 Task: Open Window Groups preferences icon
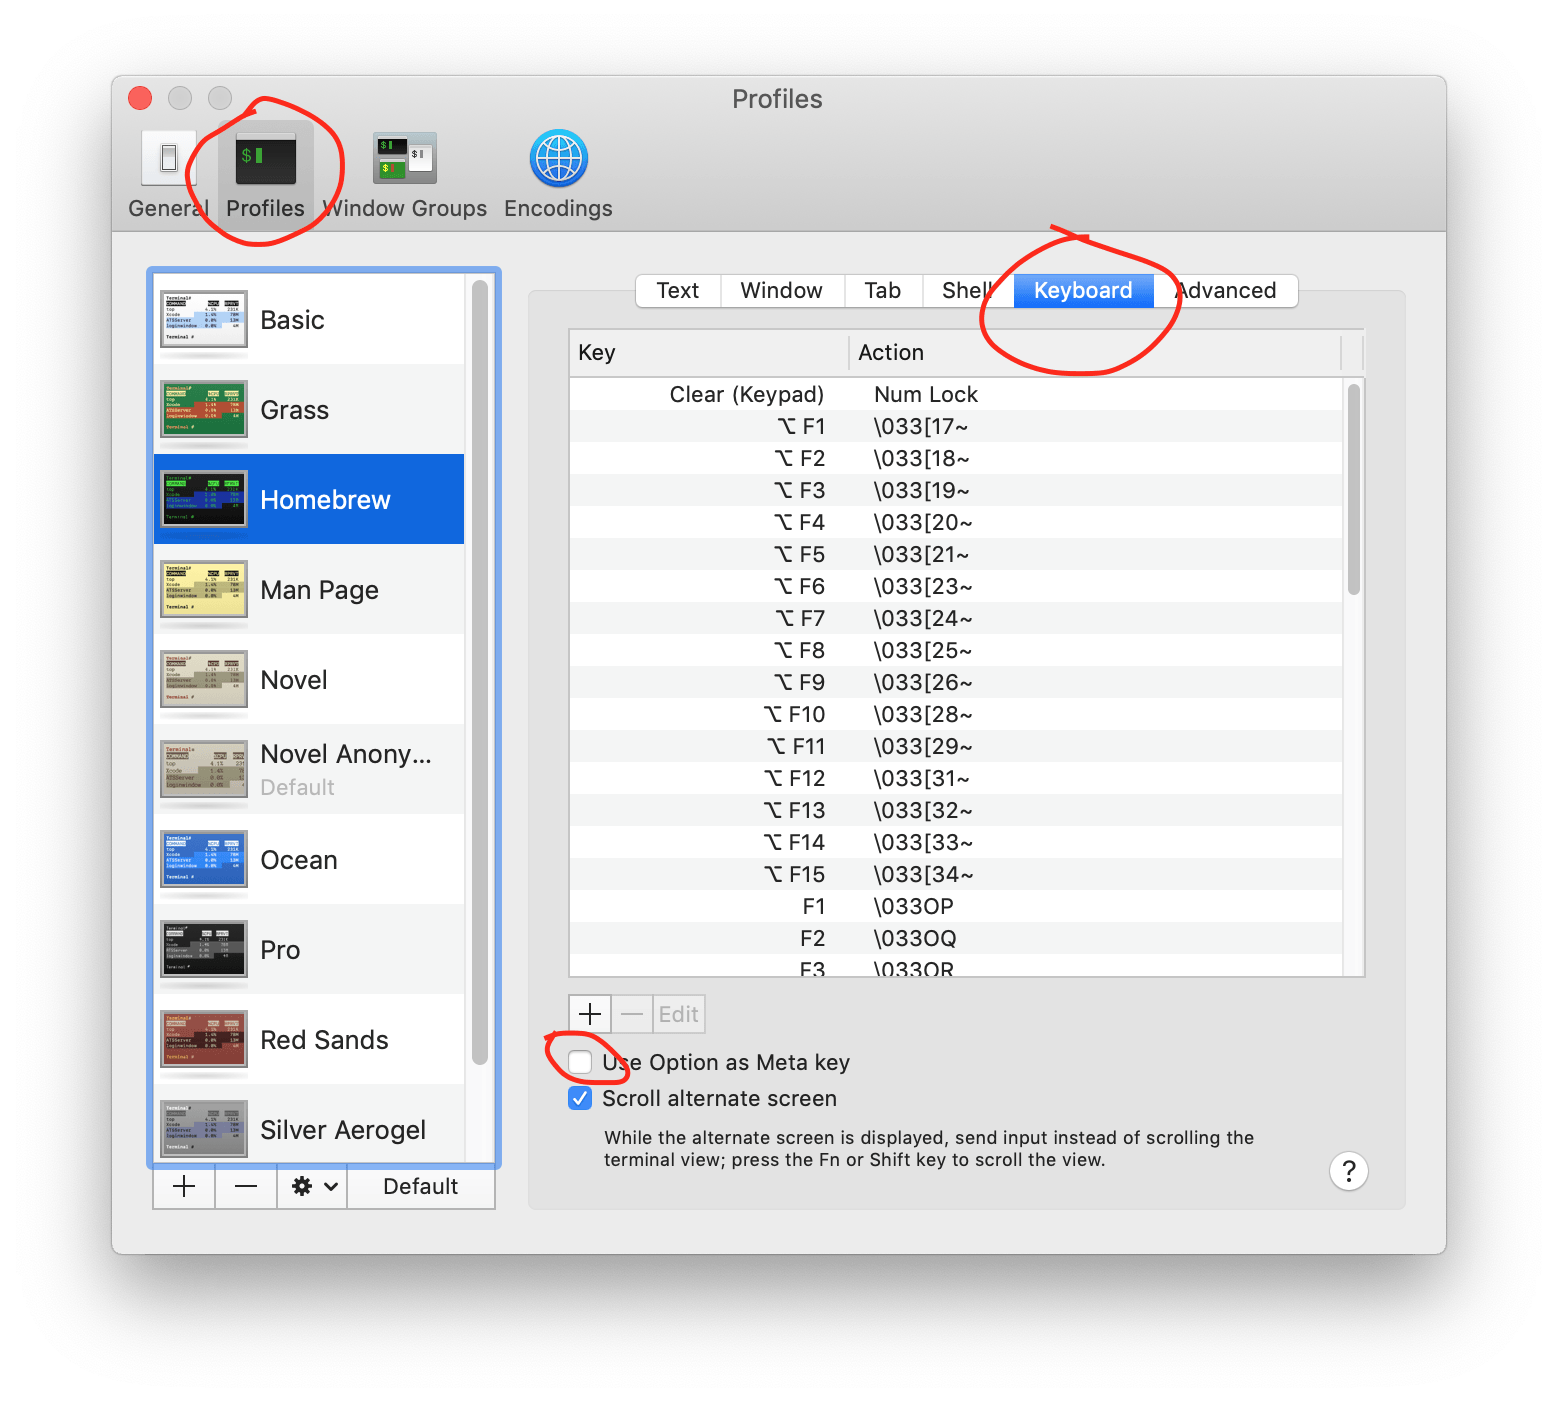click(x=404, y=159)
